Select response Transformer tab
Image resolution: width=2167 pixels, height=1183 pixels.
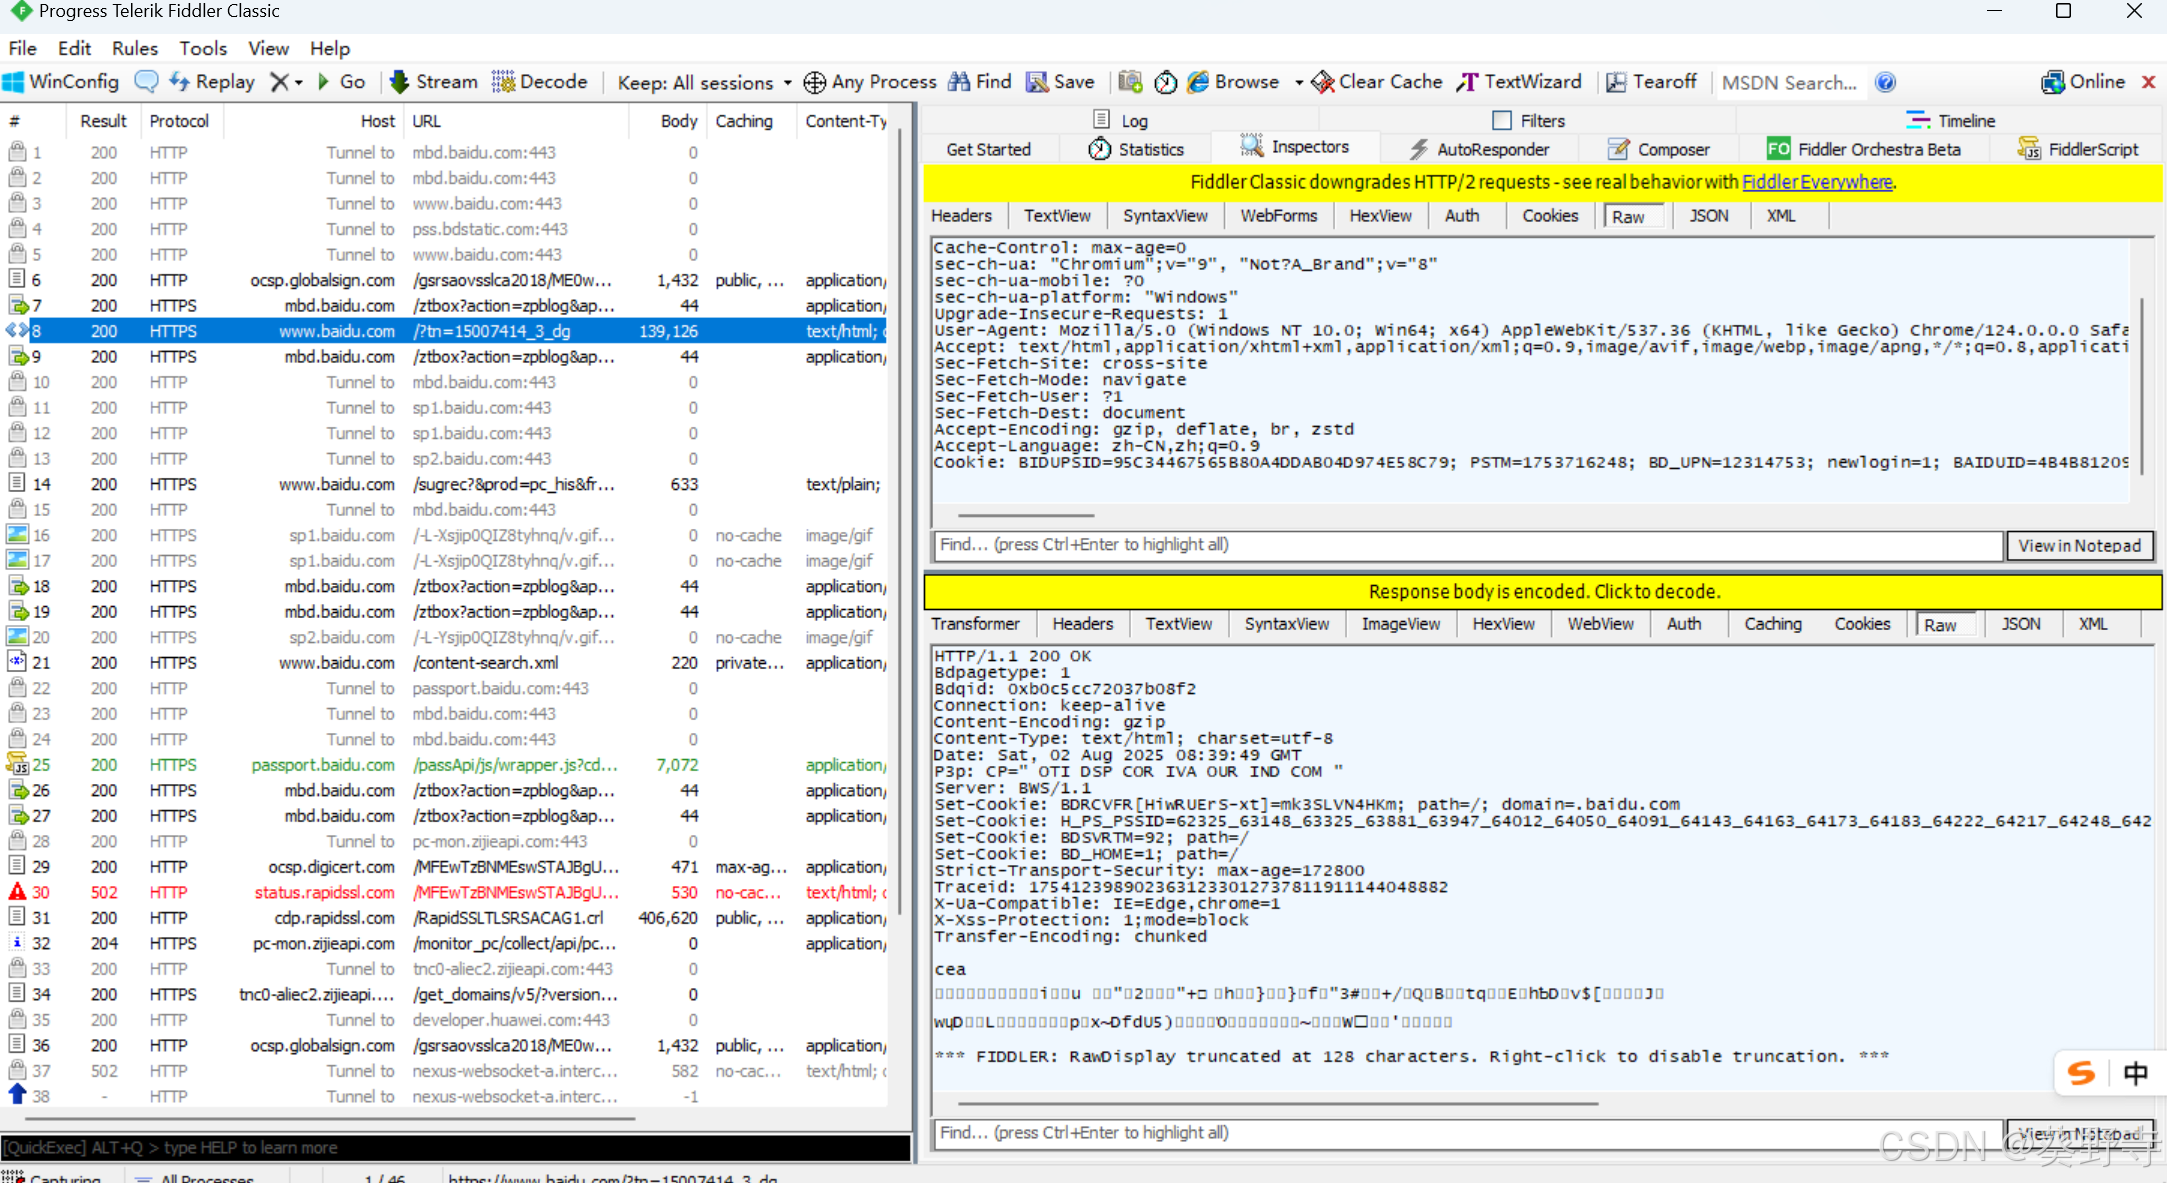click(x=976, y=624)
